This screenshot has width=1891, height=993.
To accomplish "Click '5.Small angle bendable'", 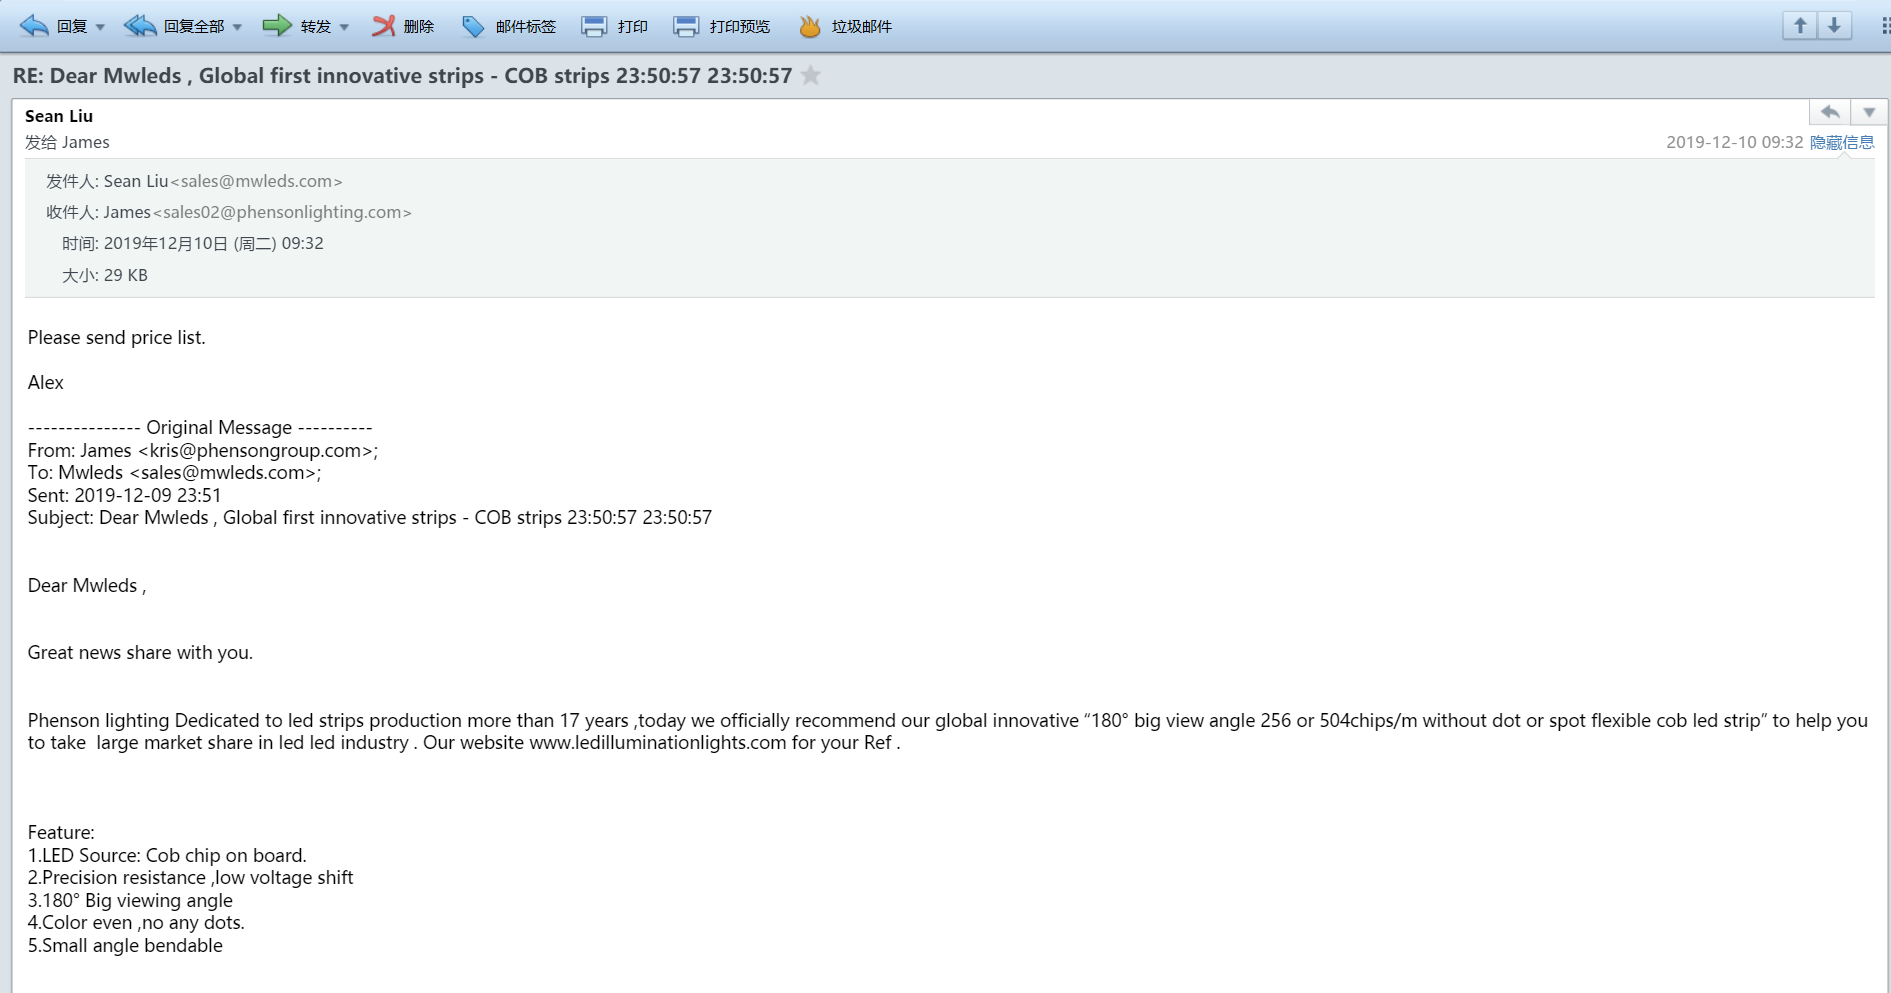I will (125, 946).
